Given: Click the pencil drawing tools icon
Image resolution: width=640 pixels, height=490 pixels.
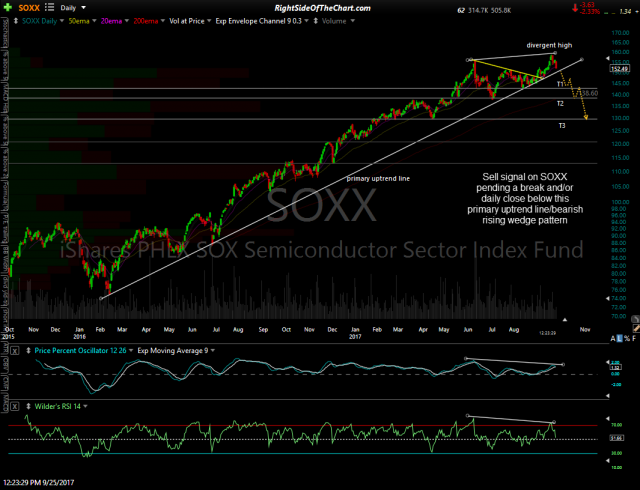Looking at the screenshot, I should coord(636,328).
